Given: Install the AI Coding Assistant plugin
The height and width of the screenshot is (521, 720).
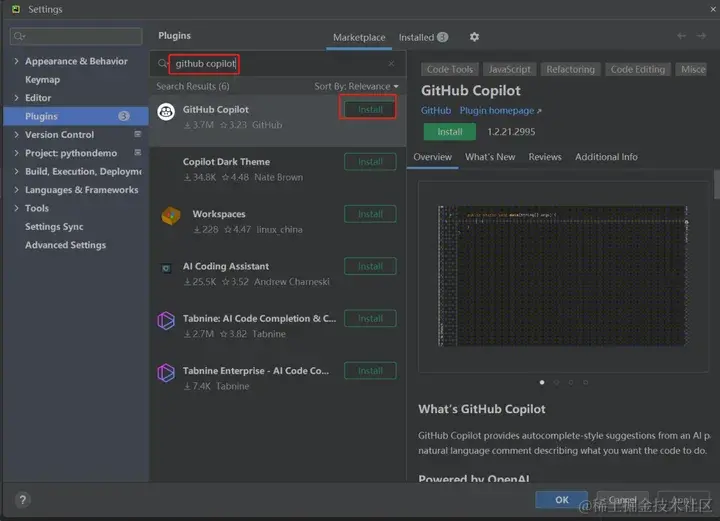Looking at the screenshot, I should (x=370, y=266).
